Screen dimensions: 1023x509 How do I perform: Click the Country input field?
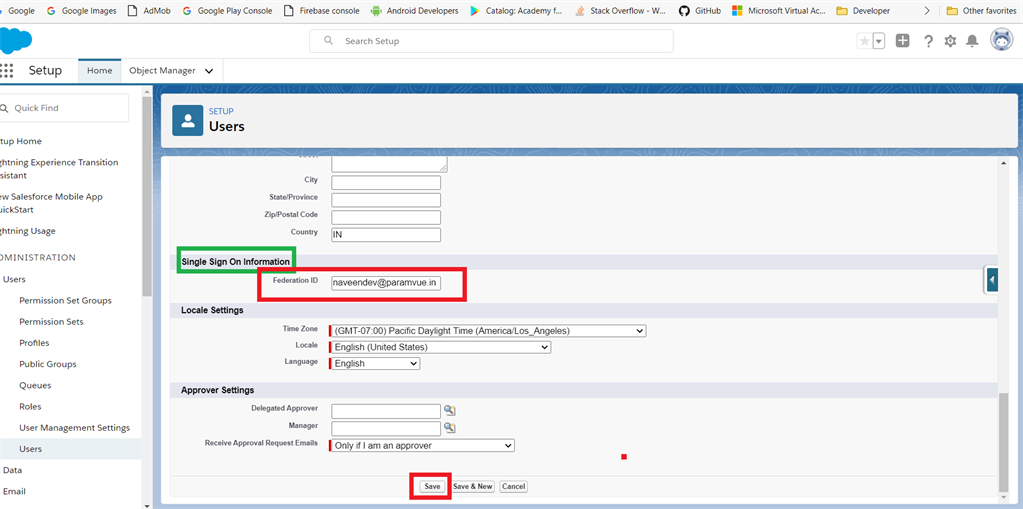(x=386, y=234)
